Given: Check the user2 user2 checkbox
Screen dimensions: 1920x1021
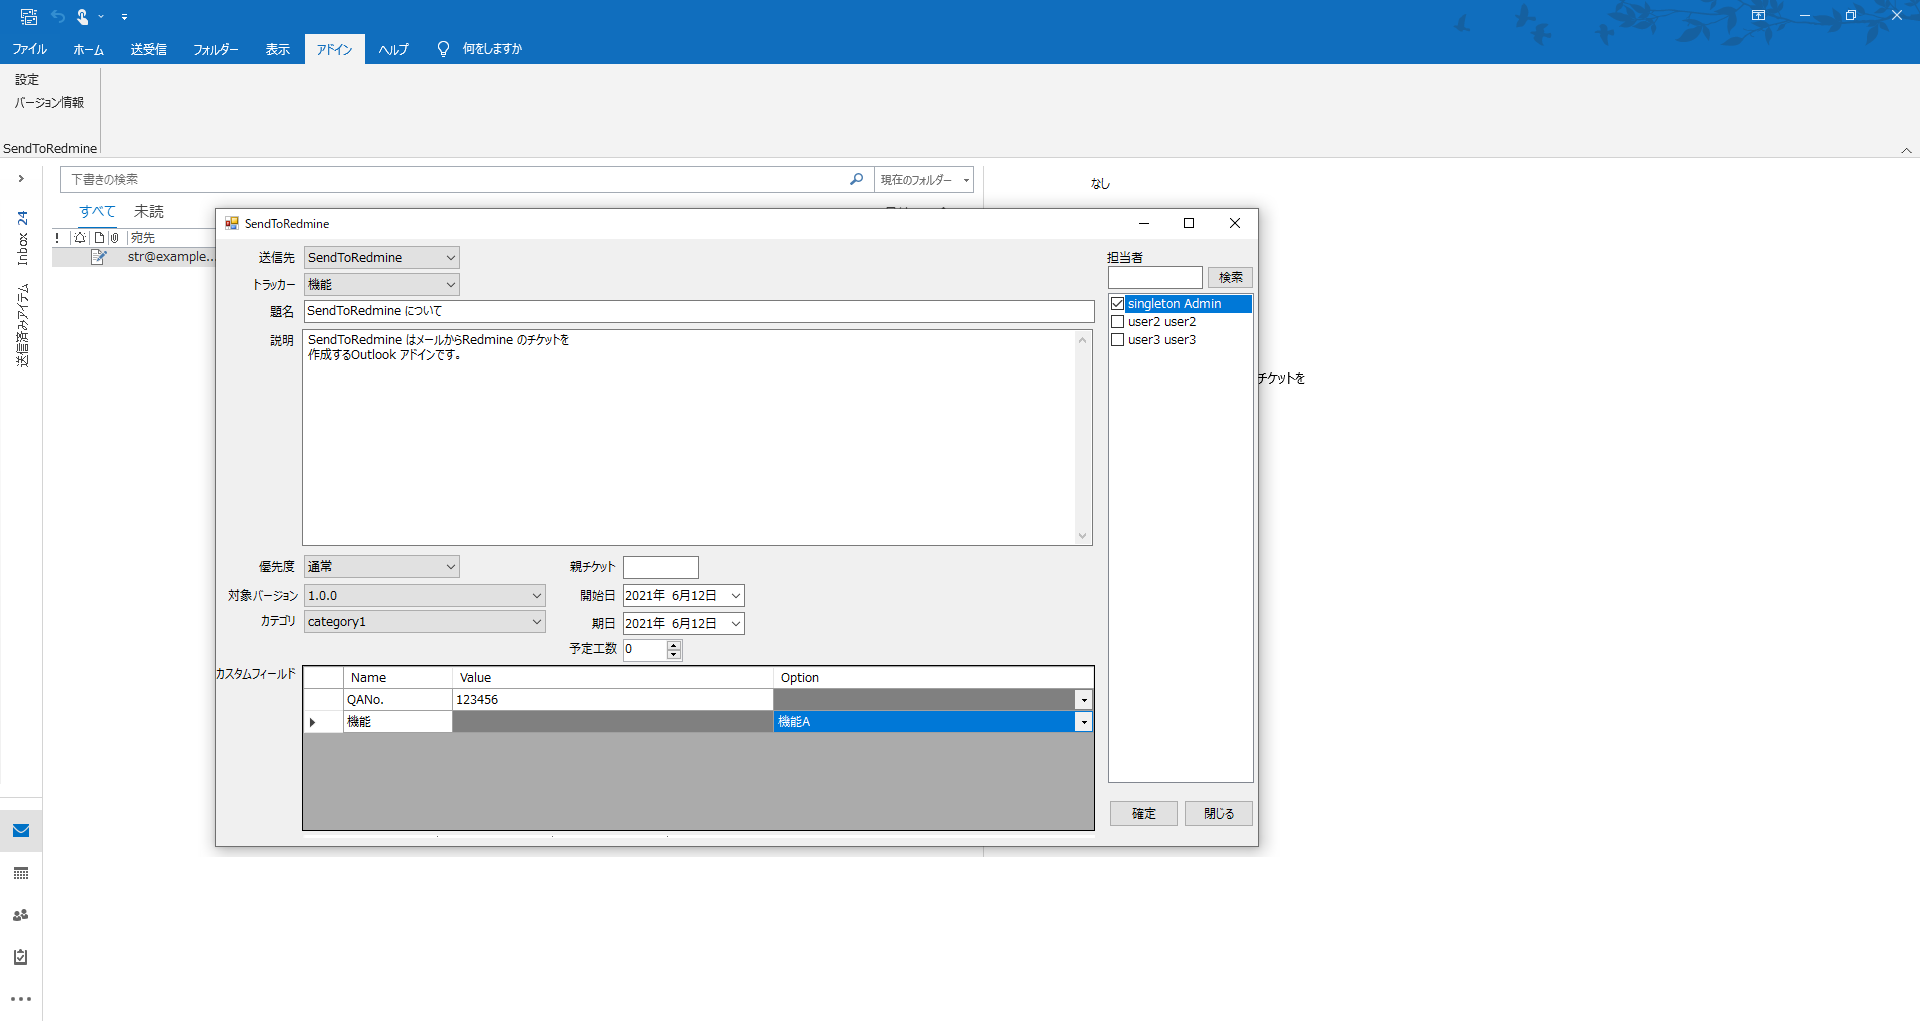Looking at the screenshot, I should coord(1118,322).
